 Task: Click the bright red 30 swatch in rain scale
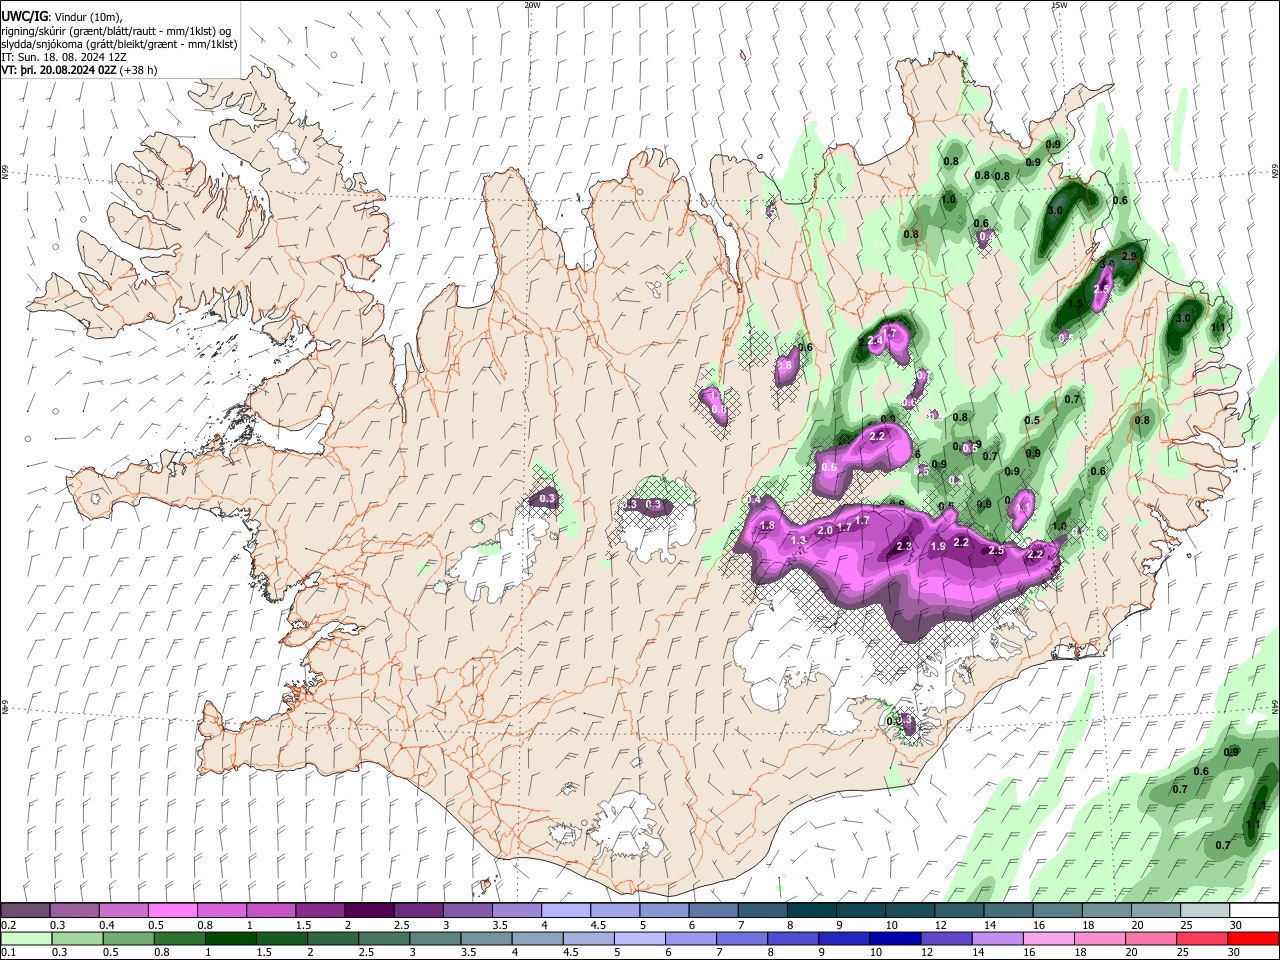1253,939
